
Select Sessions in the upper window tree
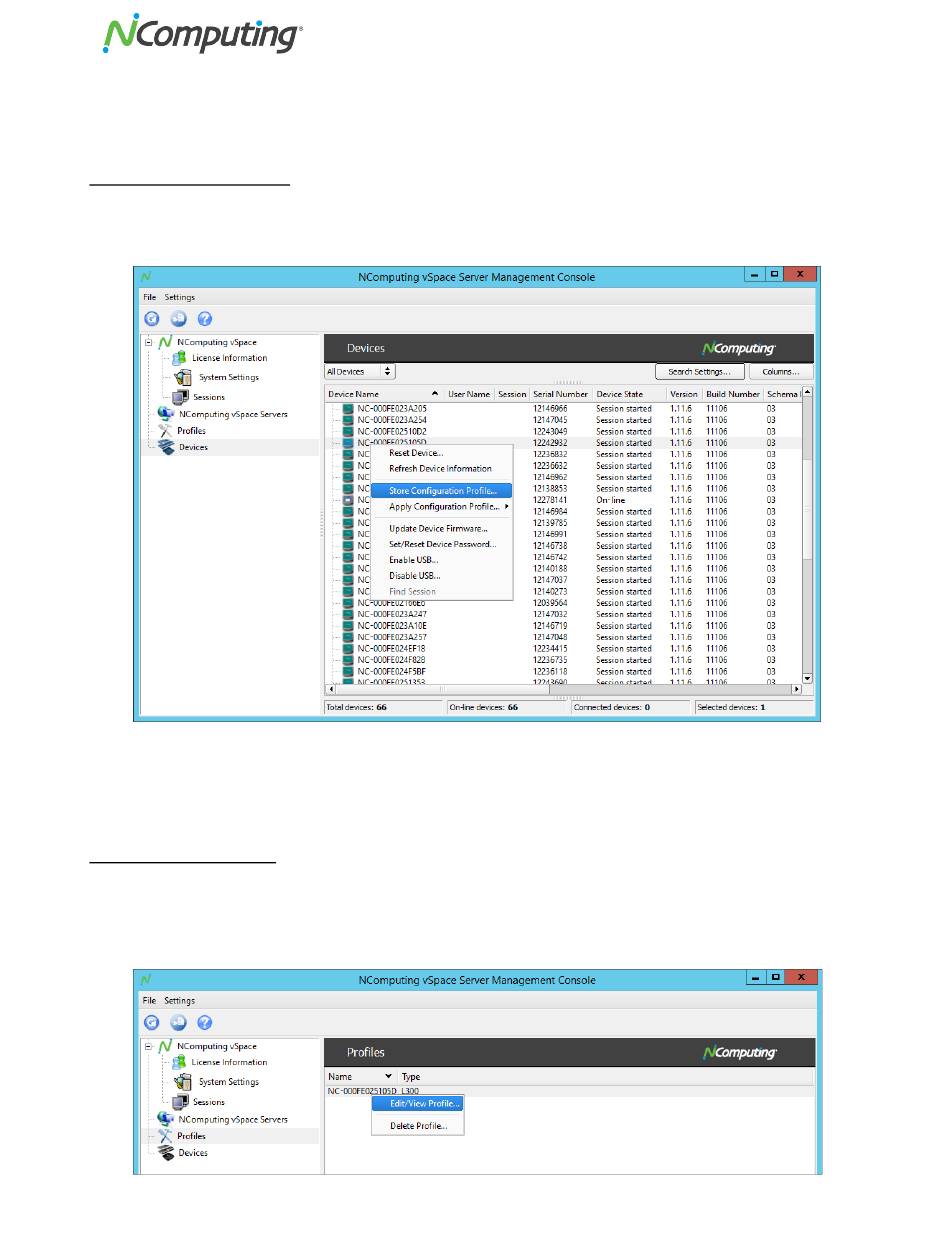(209, 398)
